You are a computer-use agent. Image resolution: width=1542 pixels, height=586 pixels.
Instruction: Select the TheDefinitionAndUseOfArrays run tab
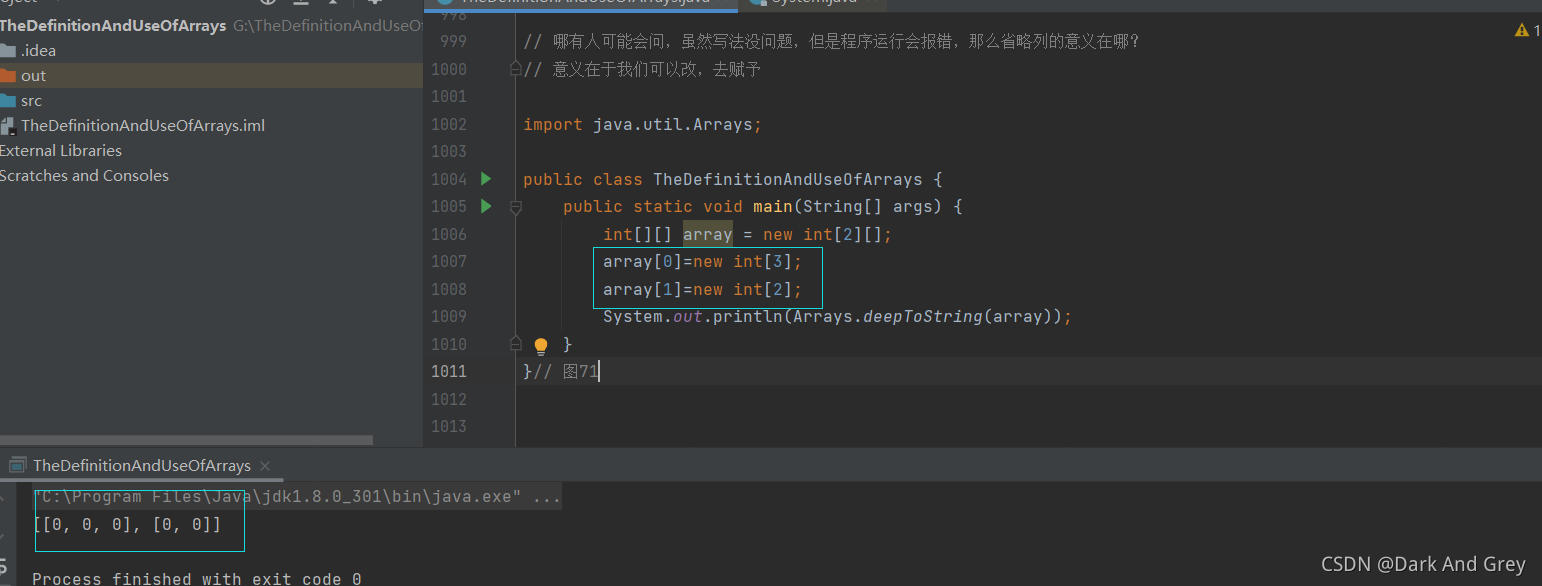(x=141, y=465)
